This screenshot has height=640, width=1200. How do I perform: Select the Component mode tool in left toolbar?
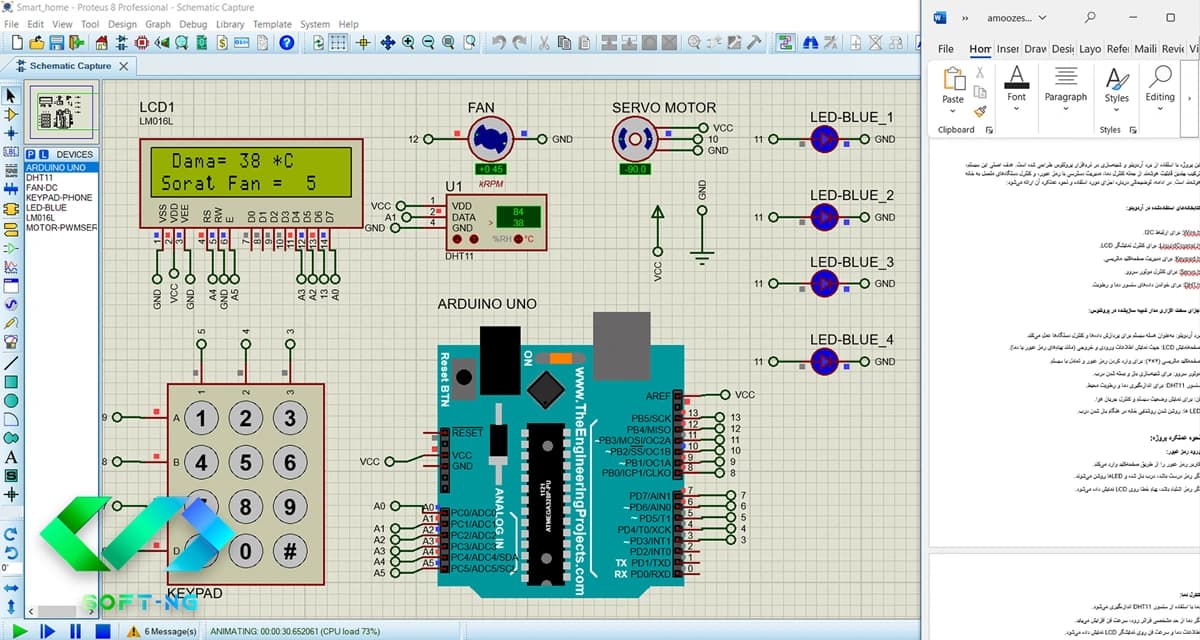11,114
